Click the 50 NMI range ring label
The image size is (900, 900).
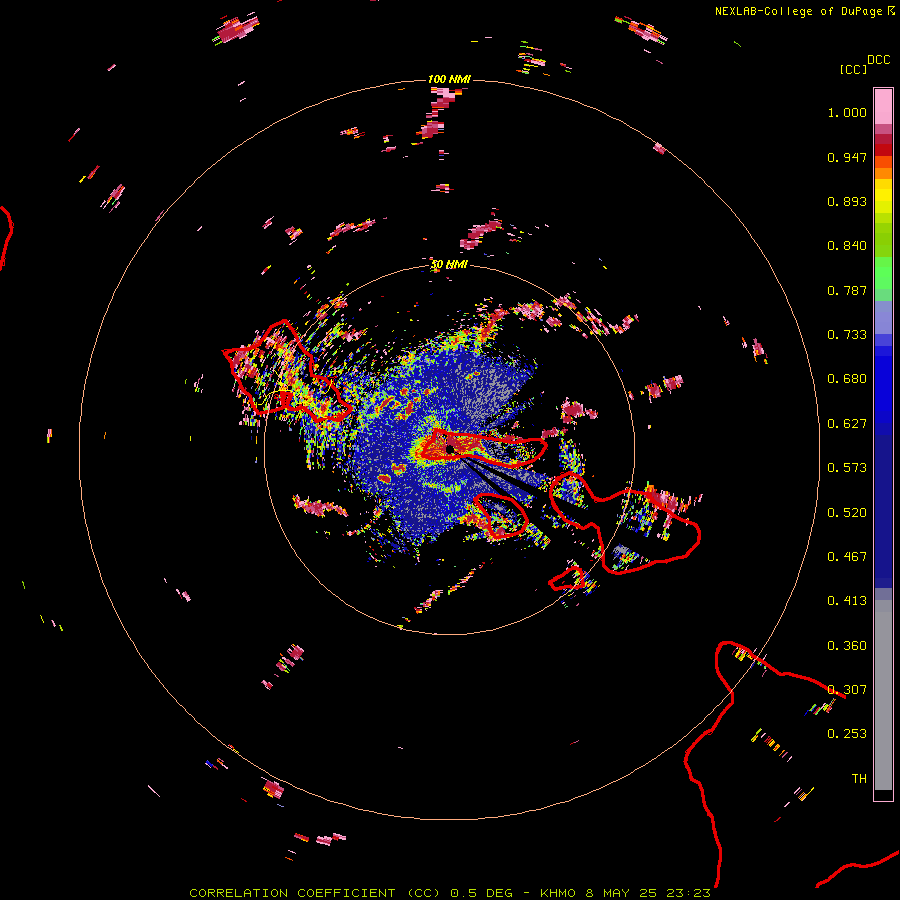[x=449, y=265]
